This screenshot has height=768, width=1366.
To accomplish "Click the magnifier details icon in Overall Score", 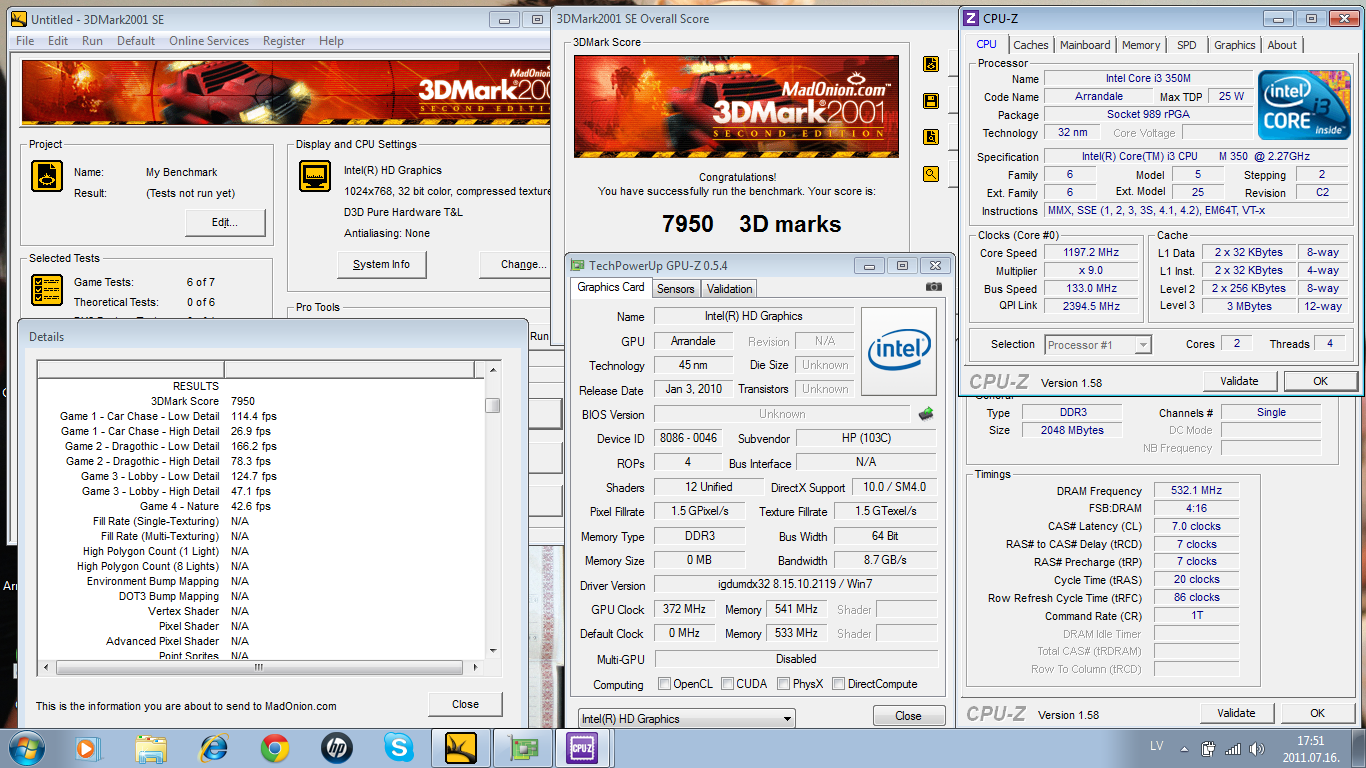I will [931, 174].
